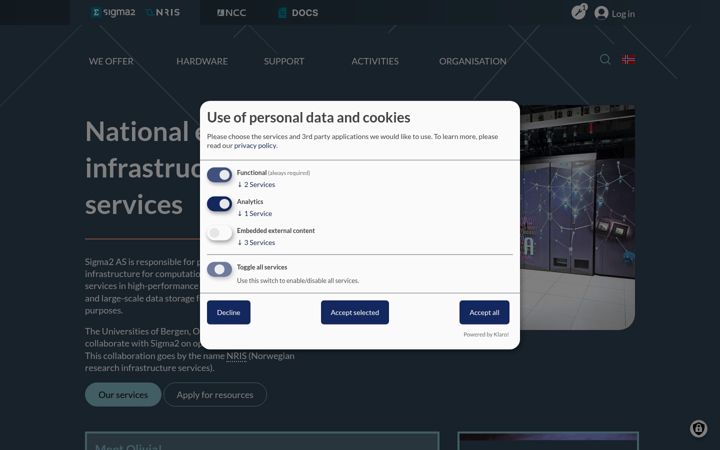This screenshot has width=720, height=450.
Task: Open the WE OFFER menu
Action: pyautogui.click(x=111, y=61)
